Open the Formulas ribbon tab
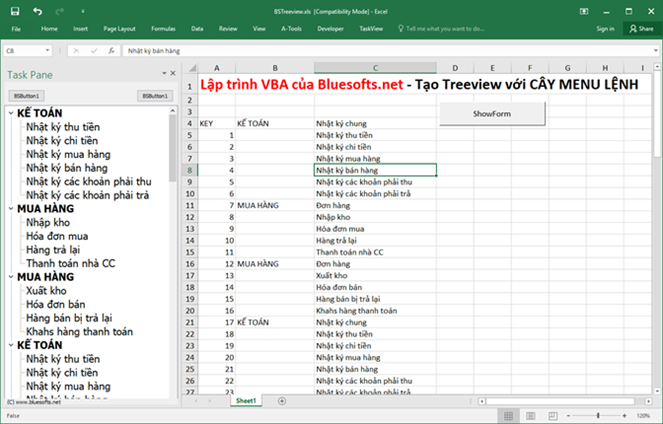 pyautogui.click(x=163, y=29)
